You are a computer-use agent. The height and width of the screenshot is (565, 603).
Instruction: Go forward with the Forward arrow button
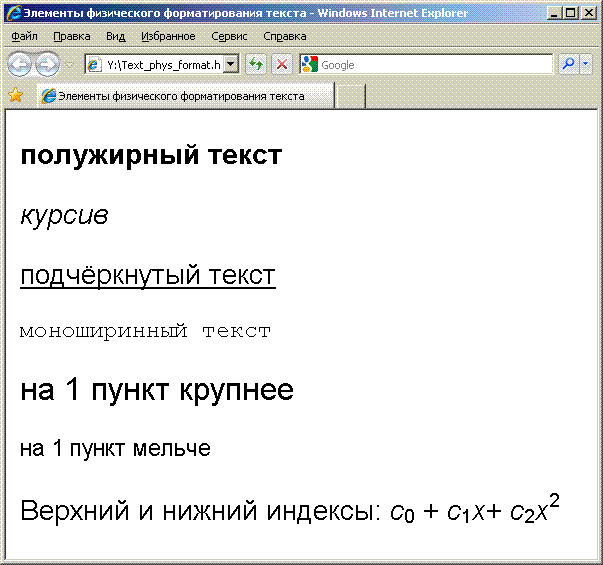pos(48,64)
